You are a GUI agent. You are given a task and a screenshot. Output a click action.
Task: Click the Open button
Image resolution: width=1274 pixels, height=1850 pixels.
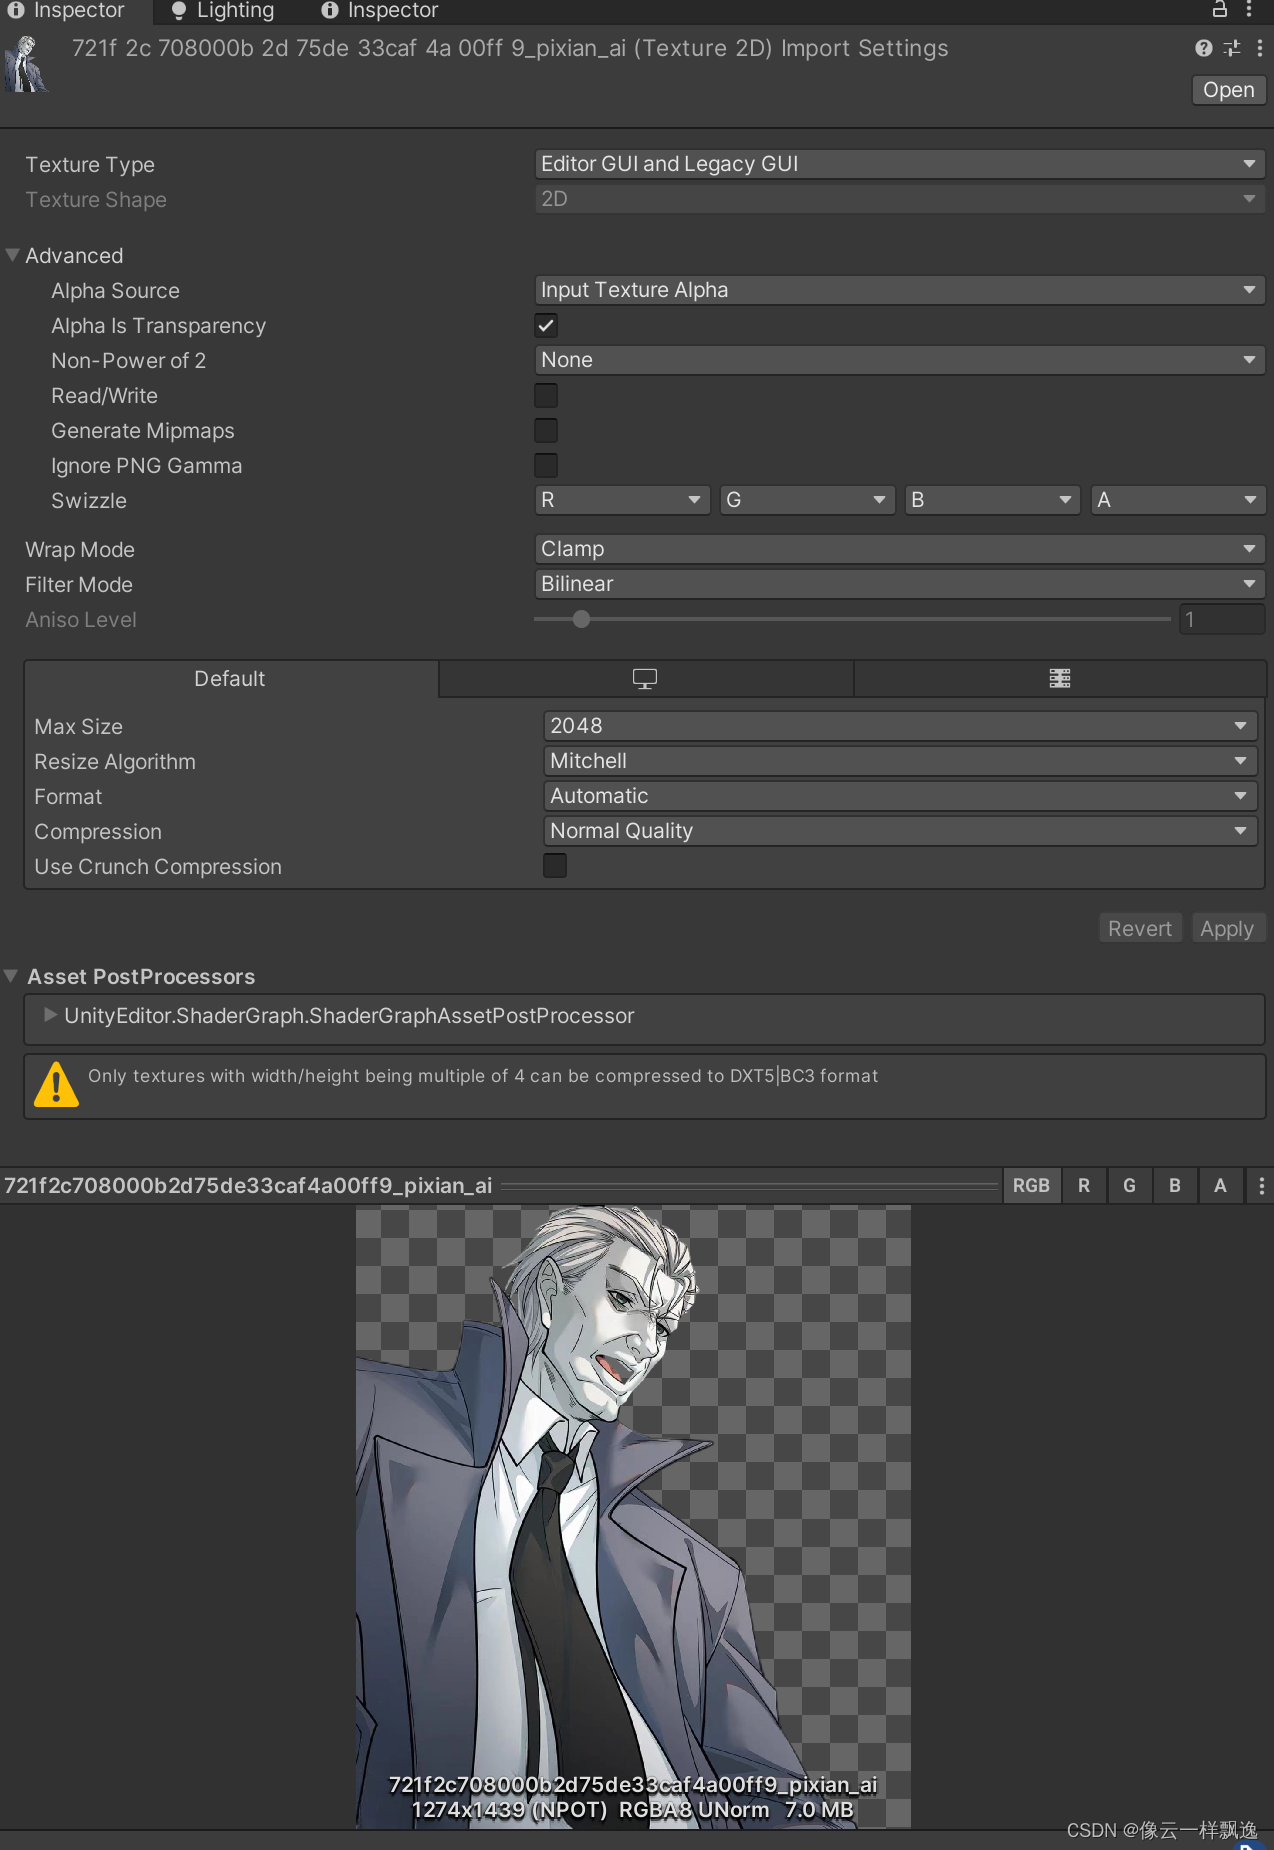(x=1229, y=90)
